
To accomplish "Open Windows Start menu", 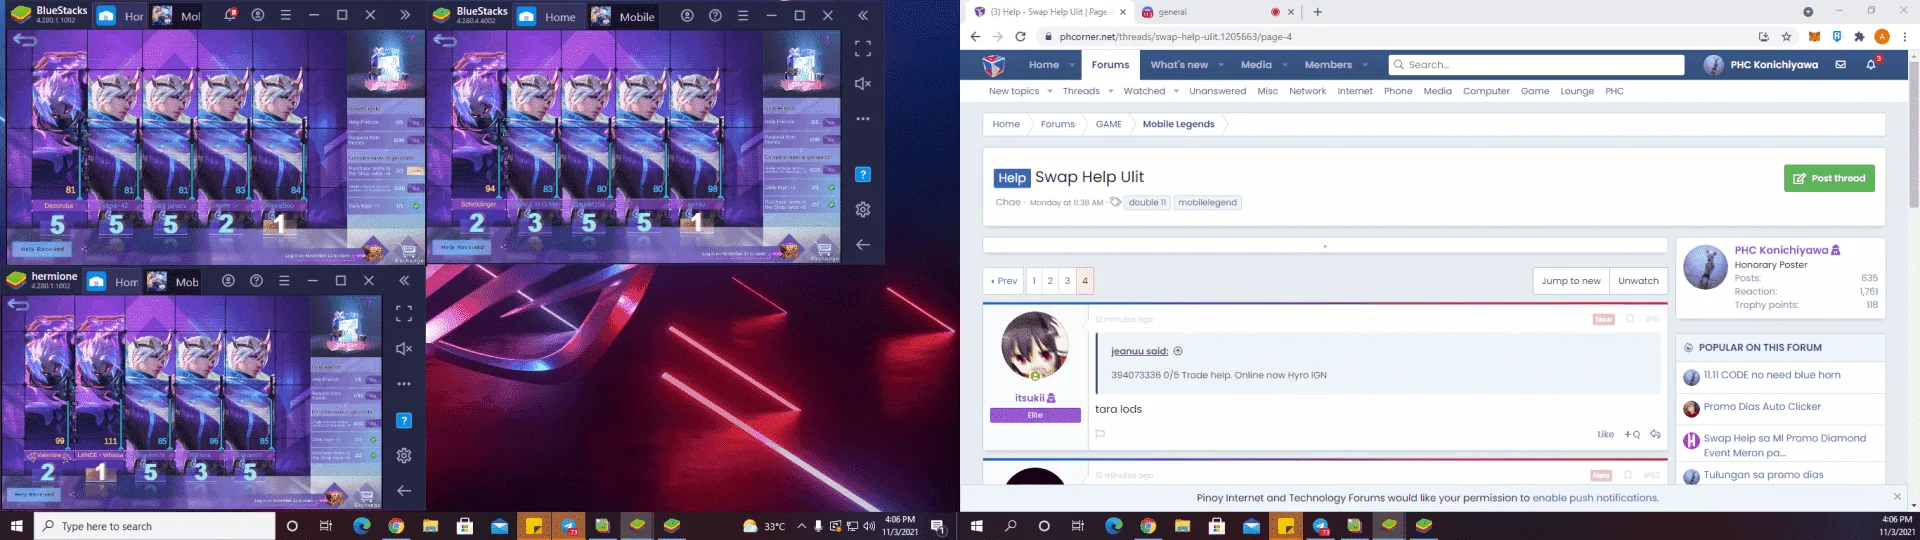I will (x=16, y=526).
